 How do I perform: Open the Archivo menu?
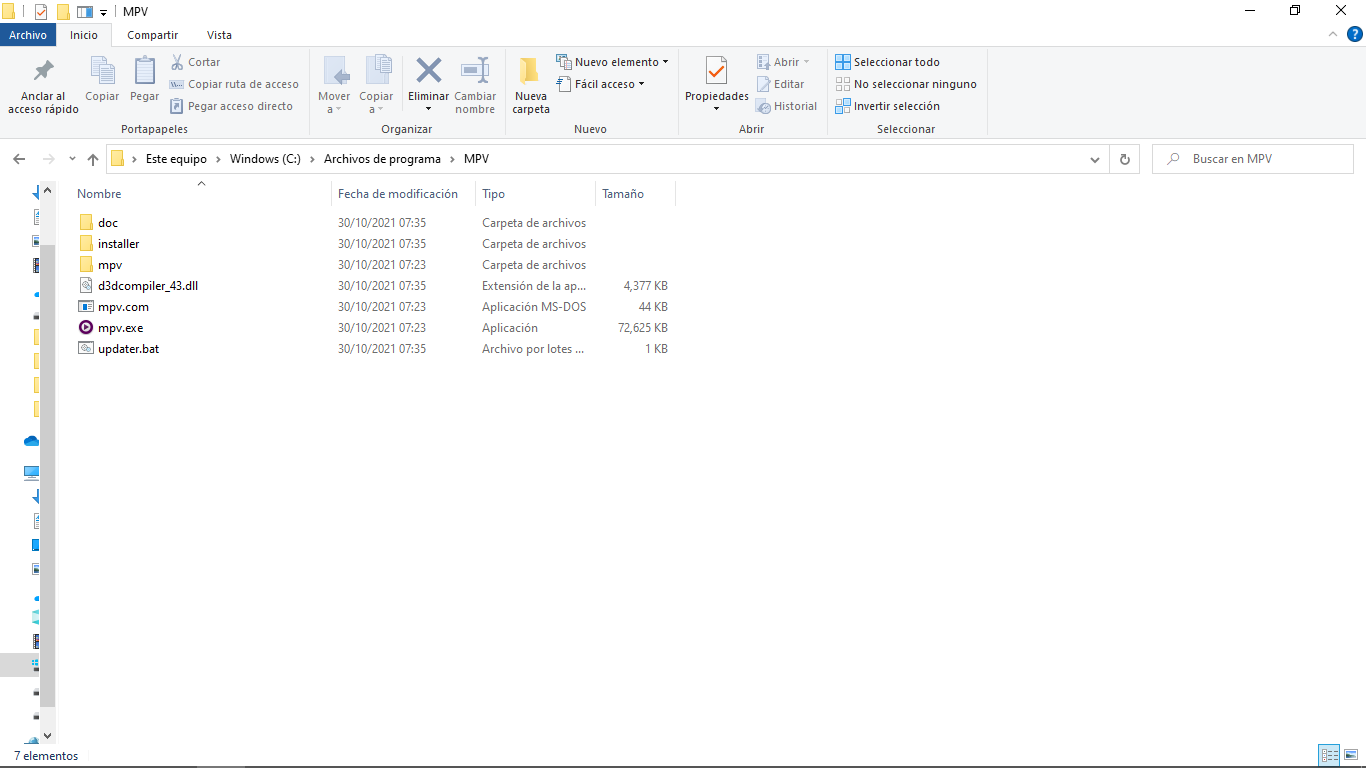[28, 34]
